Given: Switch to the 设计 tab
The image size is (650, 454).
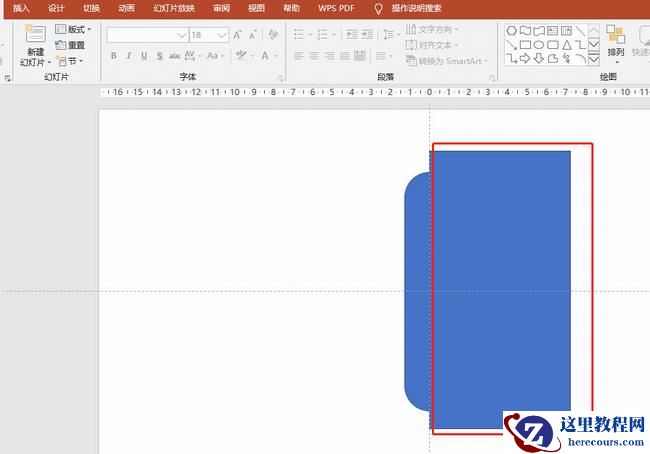Looking at the screenshot, I should coord(56,8).
